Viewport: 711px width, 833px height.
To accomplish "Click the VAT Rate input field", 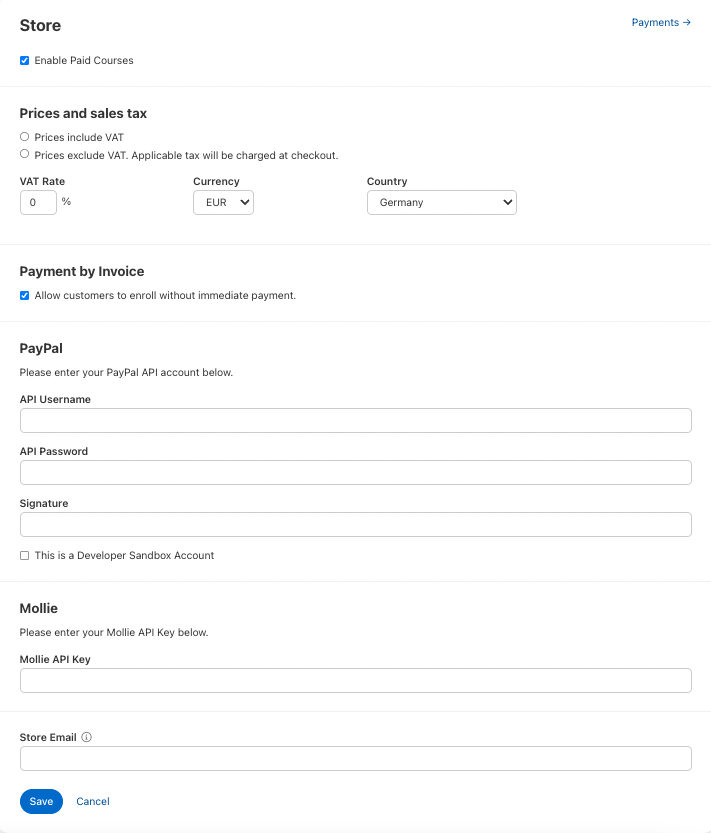I will (x=38, y=203).
